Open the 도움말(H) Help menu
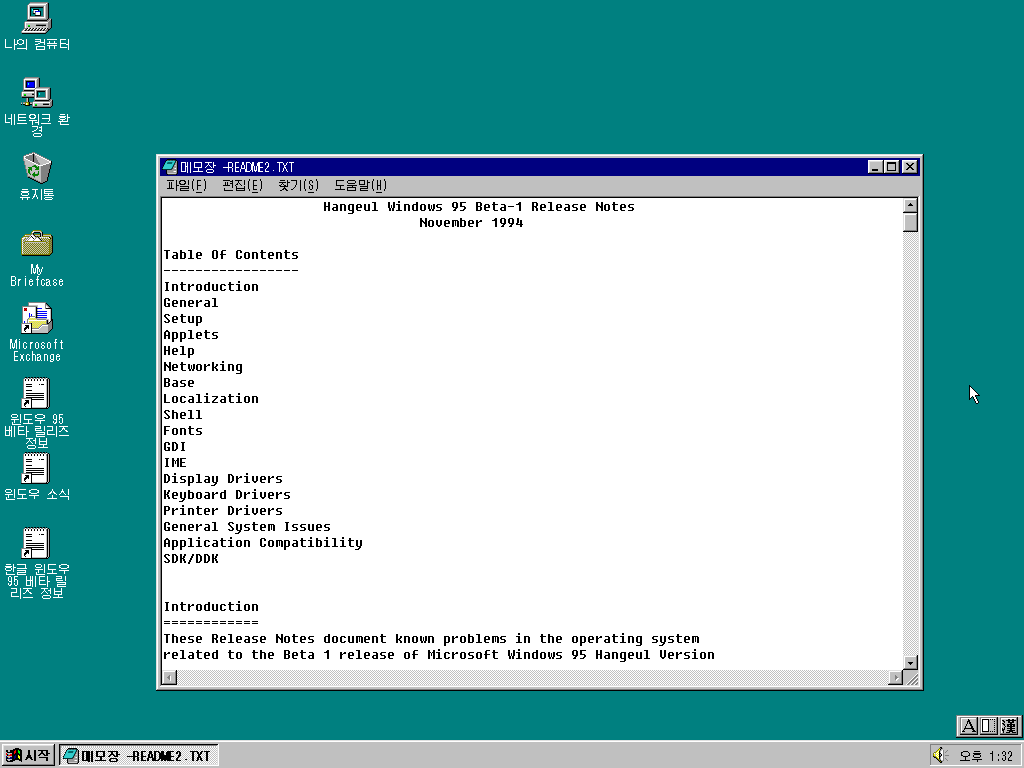 point(360,185)
